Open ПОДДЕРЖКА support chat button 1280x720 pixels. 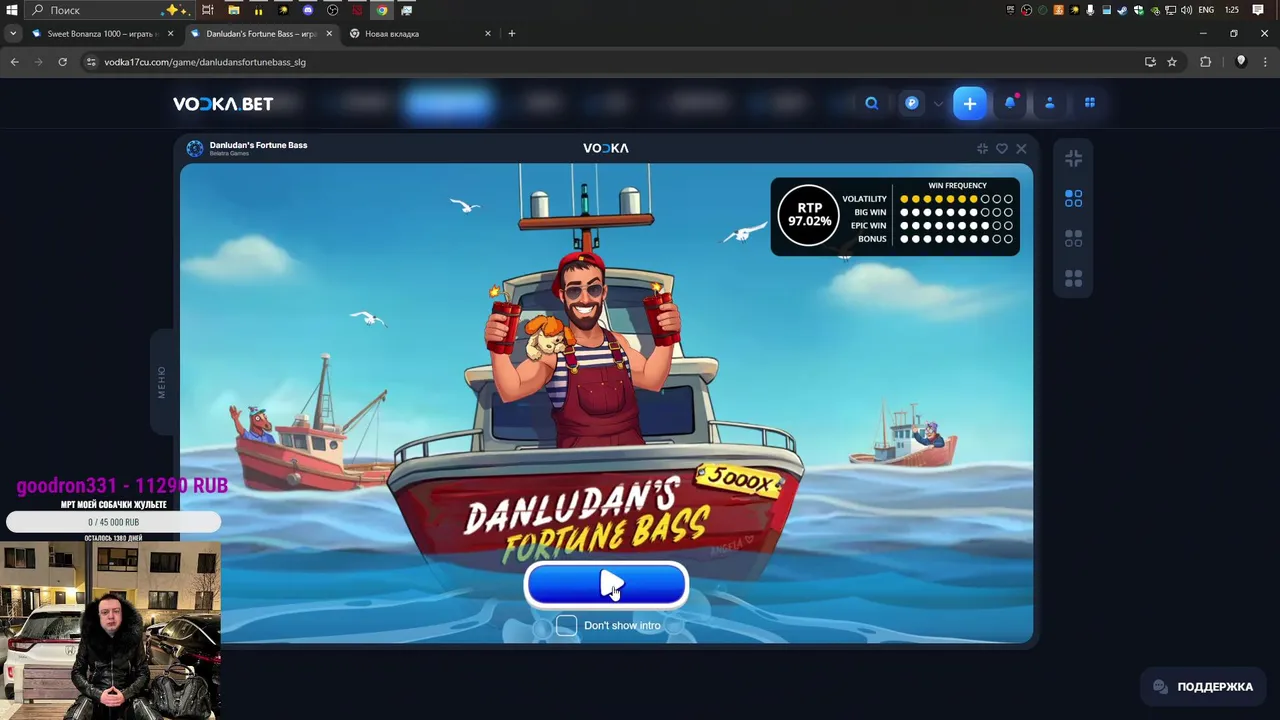pos(1203,687)
